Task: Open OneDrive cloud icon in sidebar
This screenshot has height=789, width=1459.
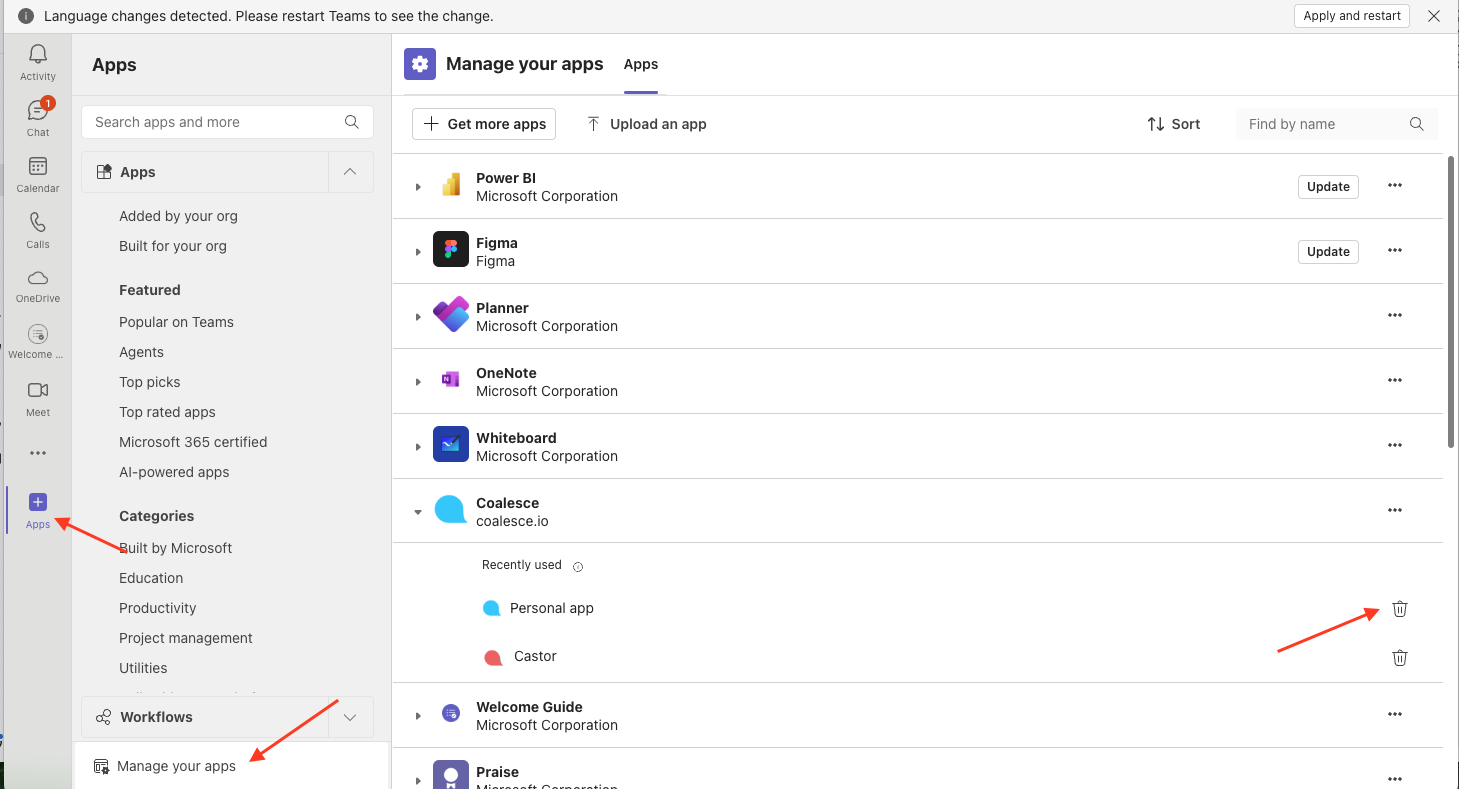Action: pyautogui.click(x=38, y=279)
